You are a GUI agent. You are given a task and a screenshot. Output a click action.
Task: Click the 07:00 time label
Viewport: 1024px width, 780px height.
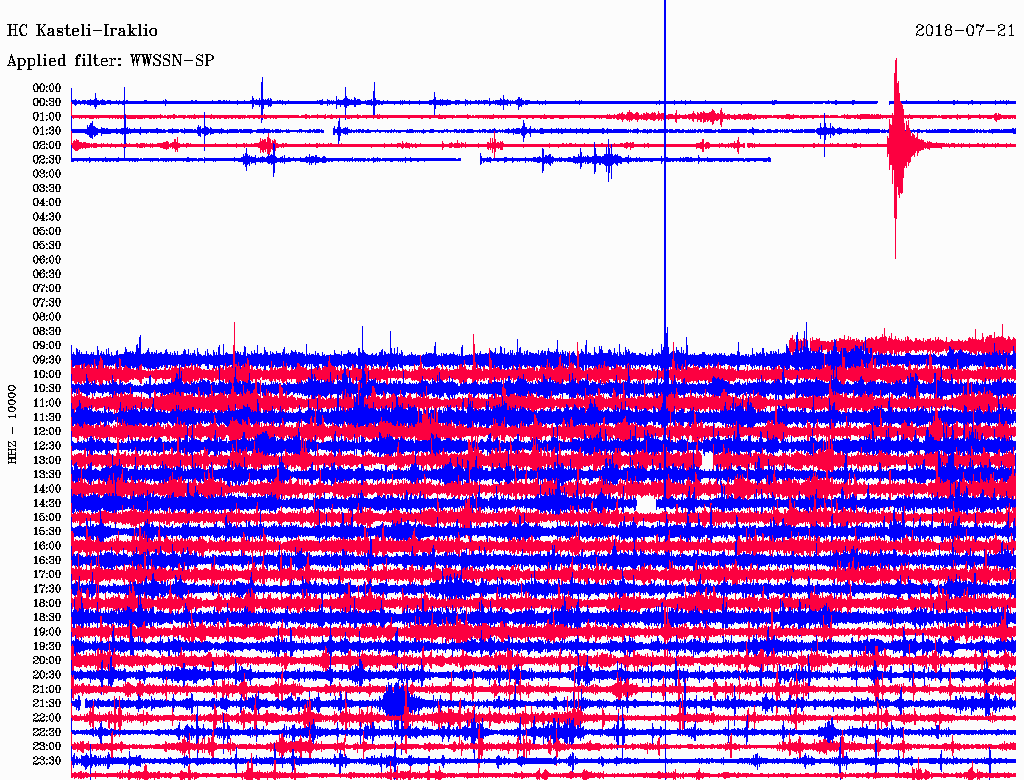click(47, 288)
